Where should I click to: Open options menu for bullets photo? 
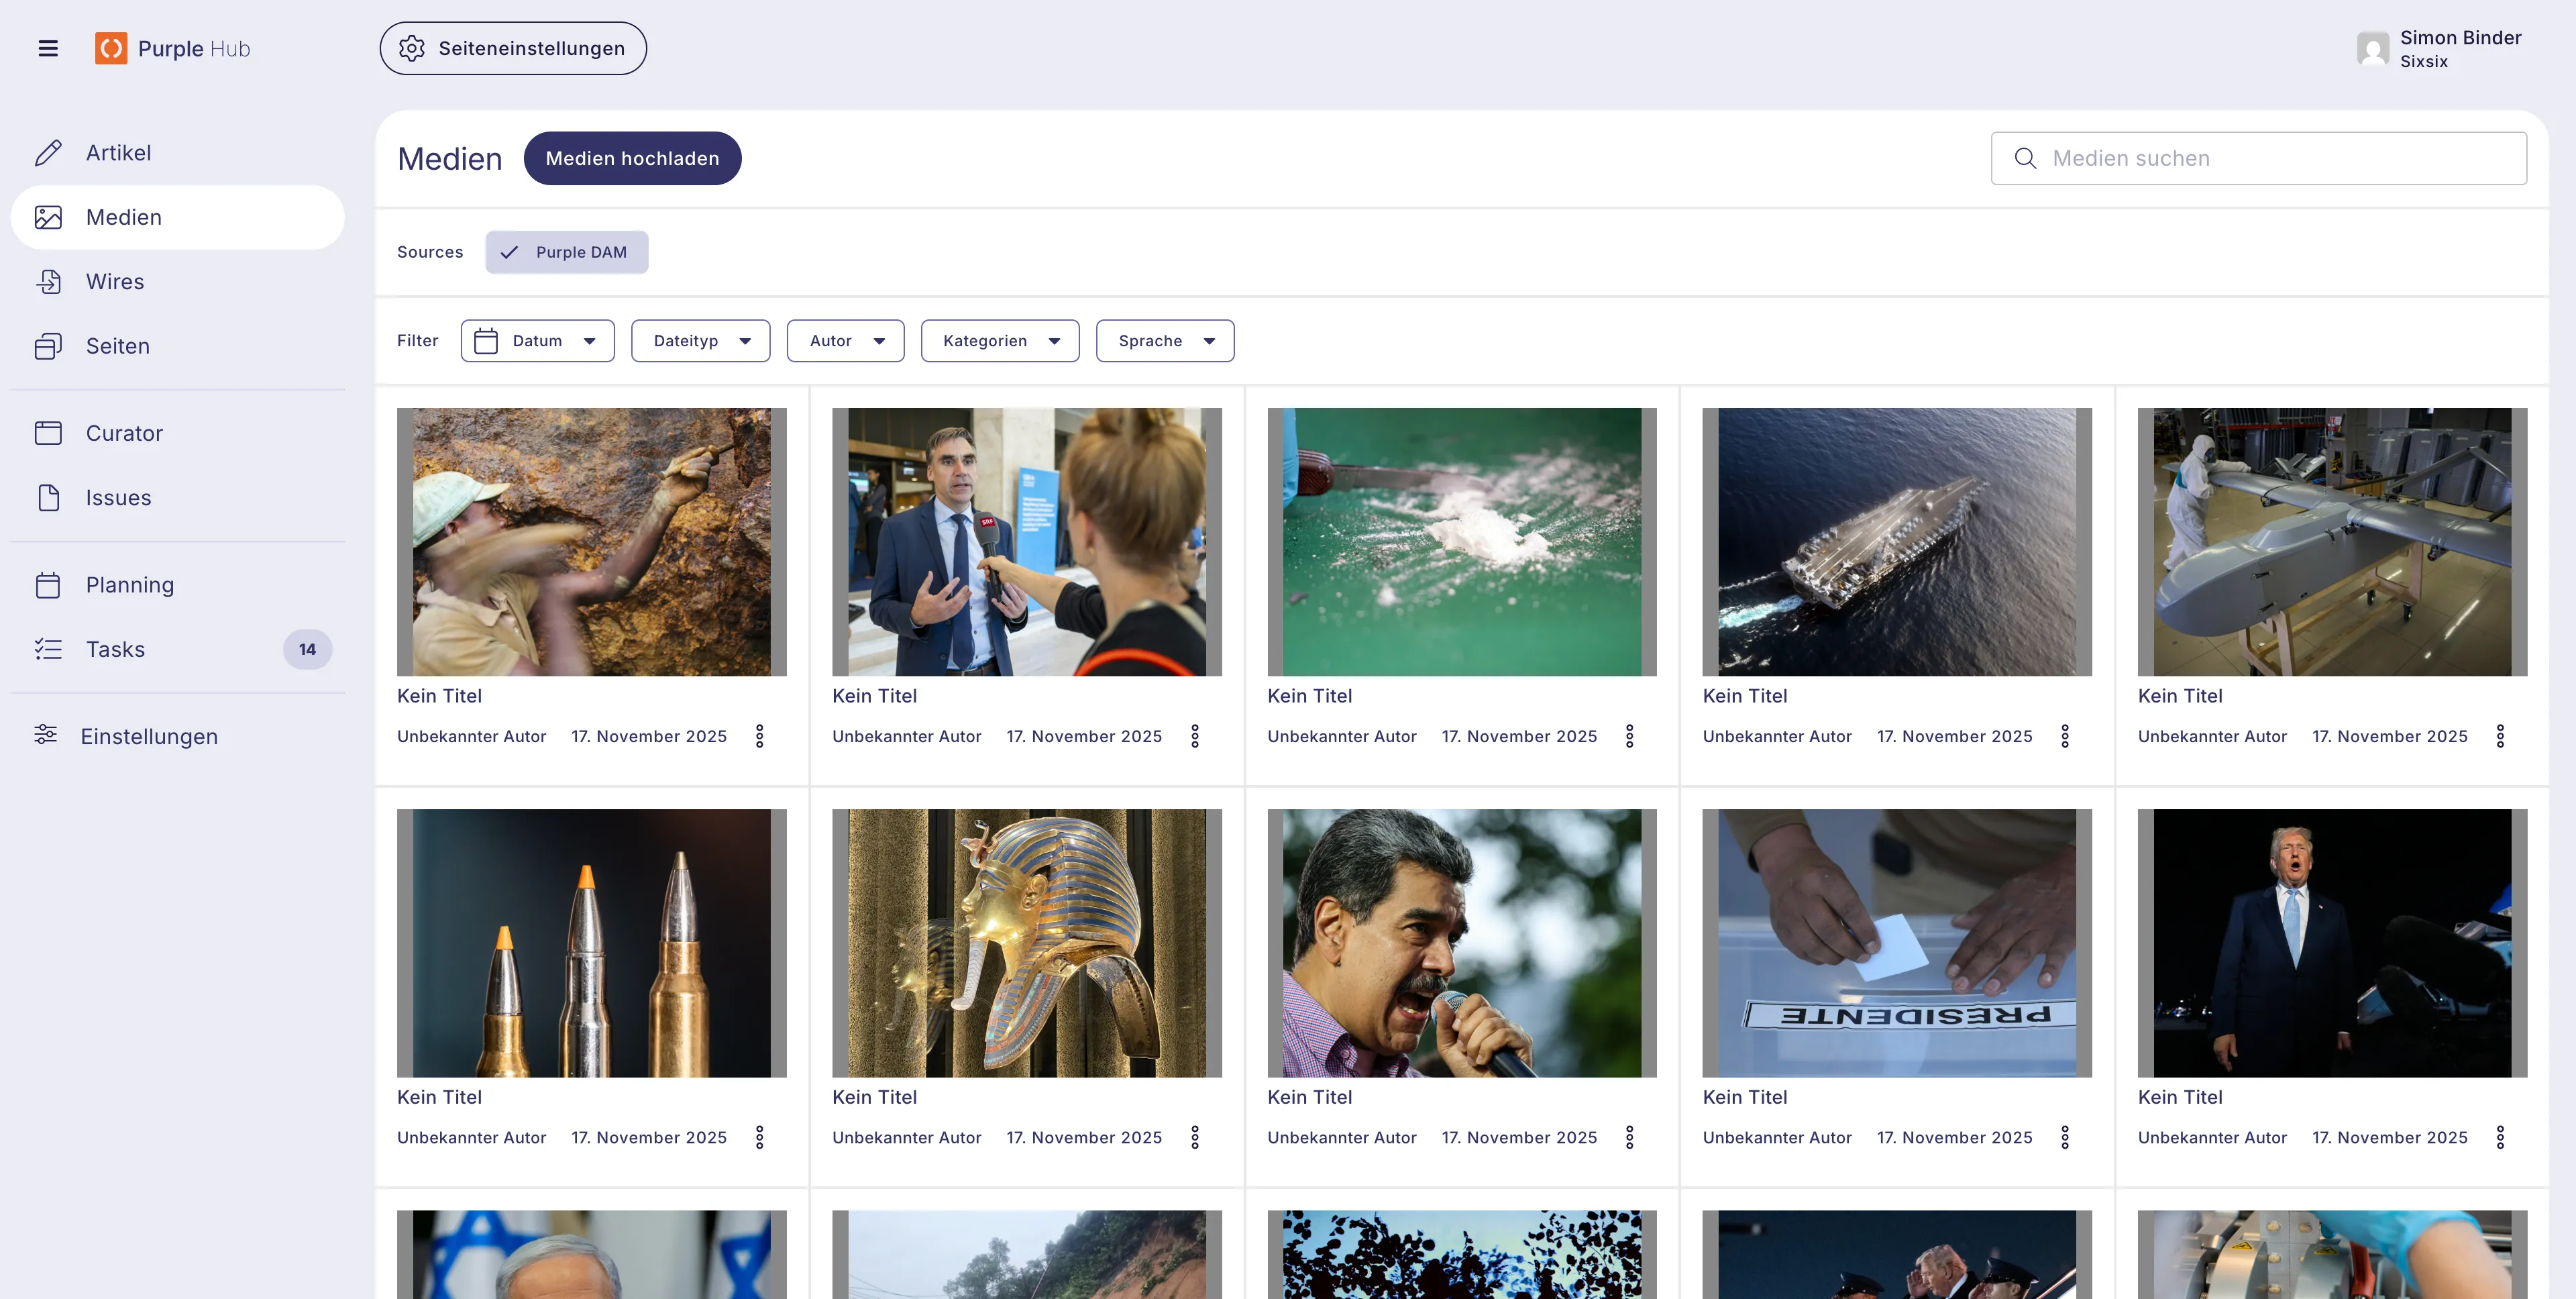pos(760,1138)
